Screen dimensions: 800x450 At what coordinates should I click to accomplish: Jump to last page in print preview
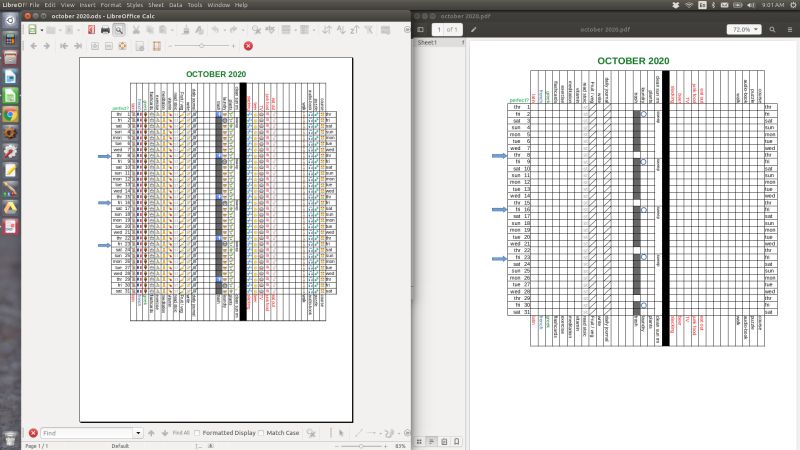[78, 46]
